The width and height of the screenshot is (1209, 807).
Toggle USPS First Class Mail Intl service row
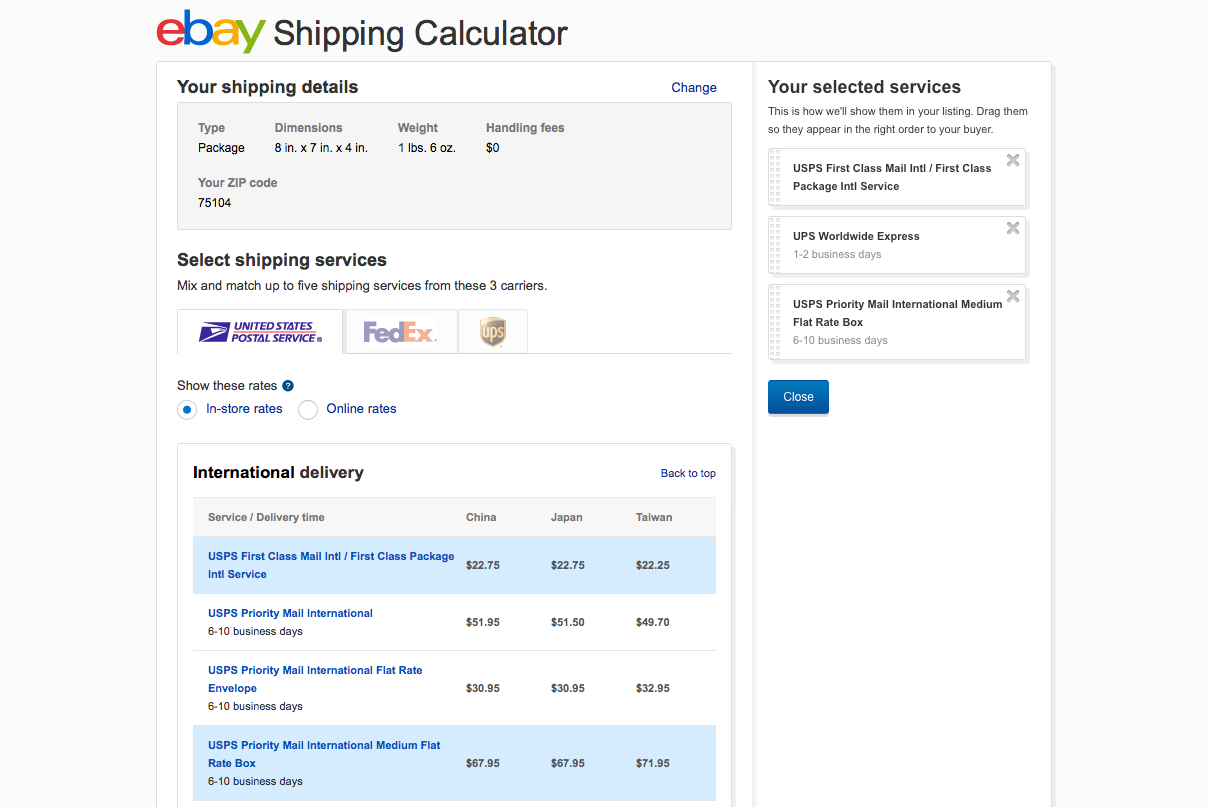coord(331,565)
